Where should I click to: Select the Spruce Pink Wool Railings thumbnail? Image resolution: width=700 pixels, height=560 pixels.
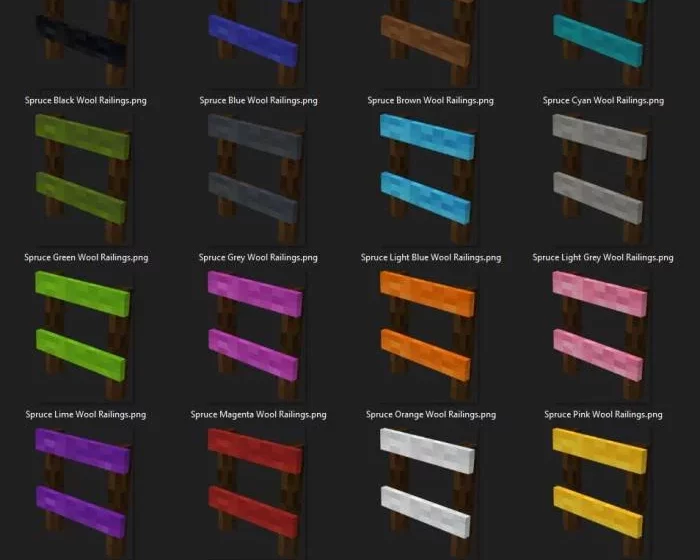(x=598, y=328)
